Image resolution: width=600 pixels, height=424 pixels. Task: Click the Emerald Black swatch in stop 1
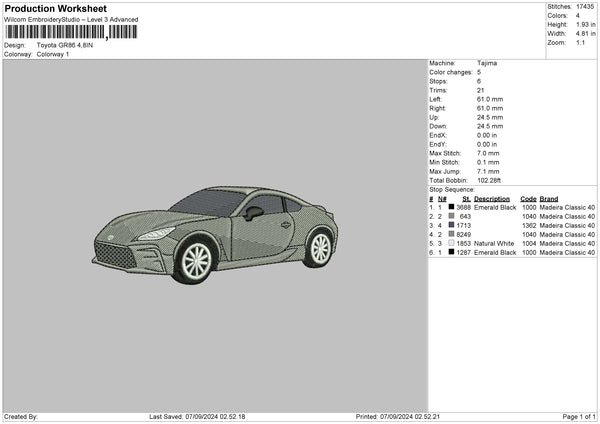(452, 207)
